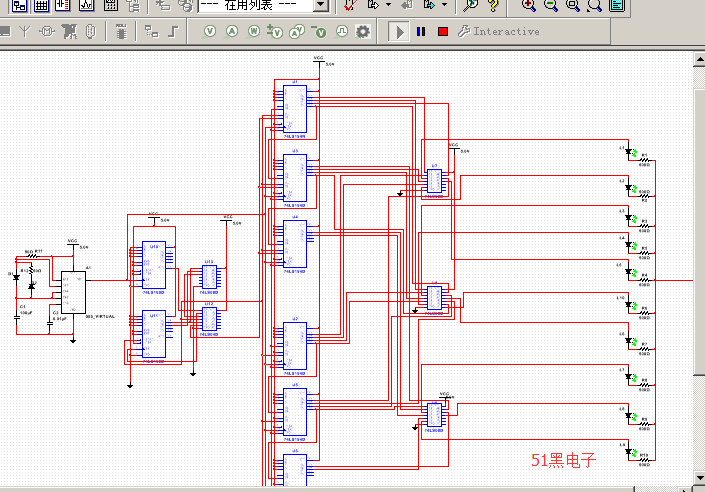The width and height of the screenshot is (705, 492).
Task: Click vertical scrollbar down arrow
Action: pos(700,477)
